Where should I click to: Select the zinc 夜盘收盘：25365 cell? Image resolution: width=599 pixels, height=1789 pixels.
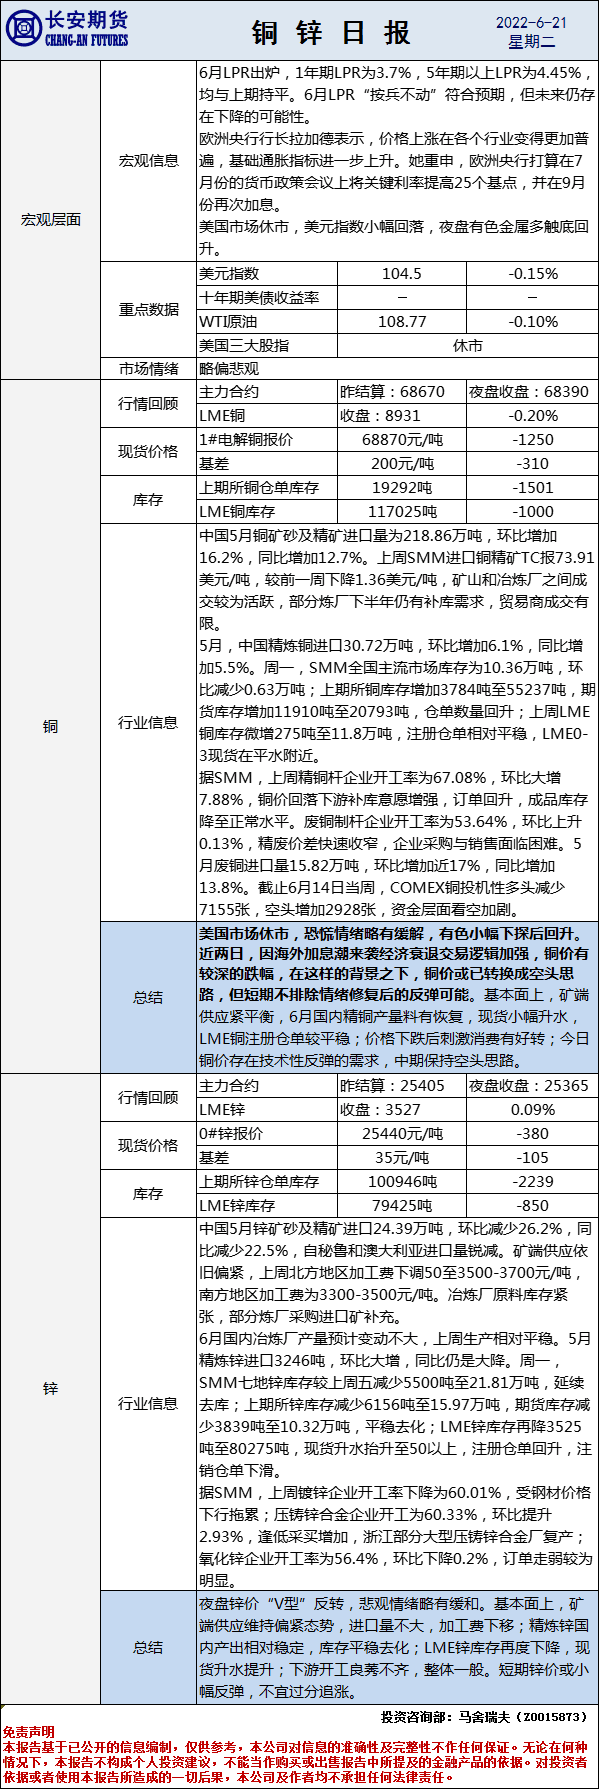[x=532, y=1085]
